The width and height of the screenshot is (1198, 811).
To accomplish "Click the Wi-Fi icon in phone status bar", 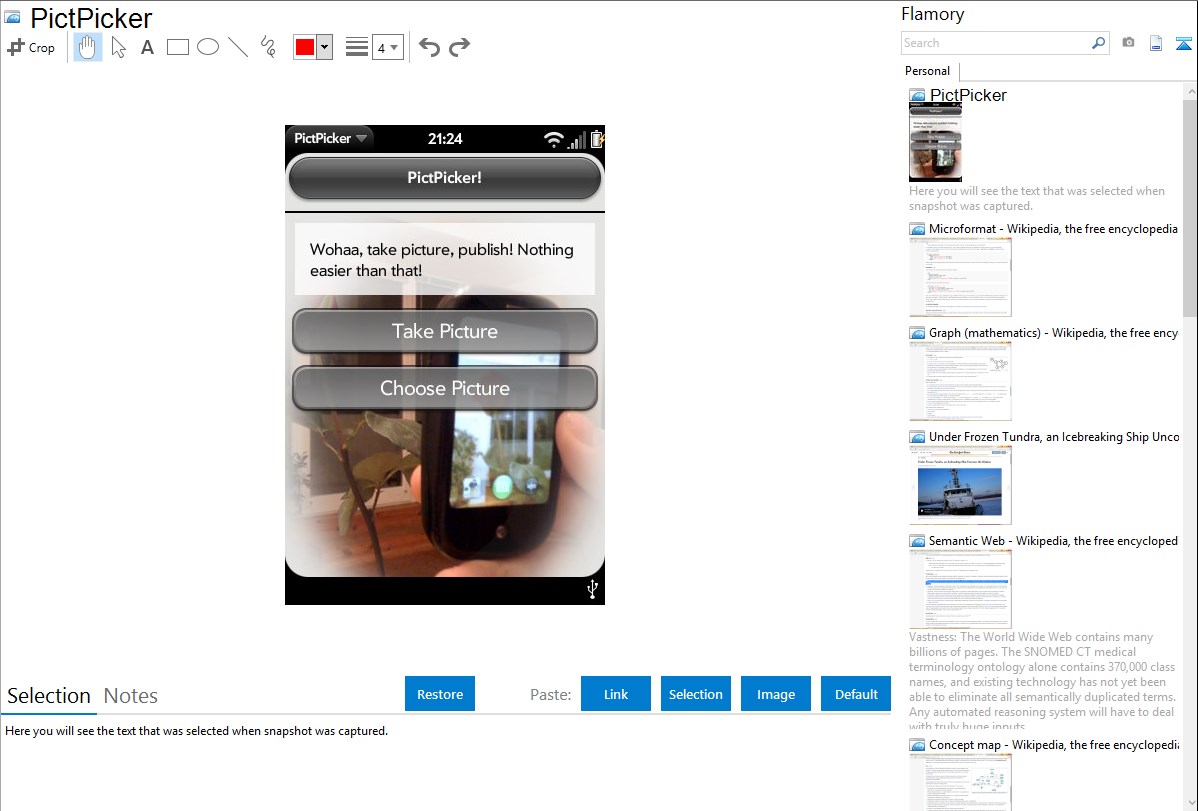I will [x=553, y=139].
